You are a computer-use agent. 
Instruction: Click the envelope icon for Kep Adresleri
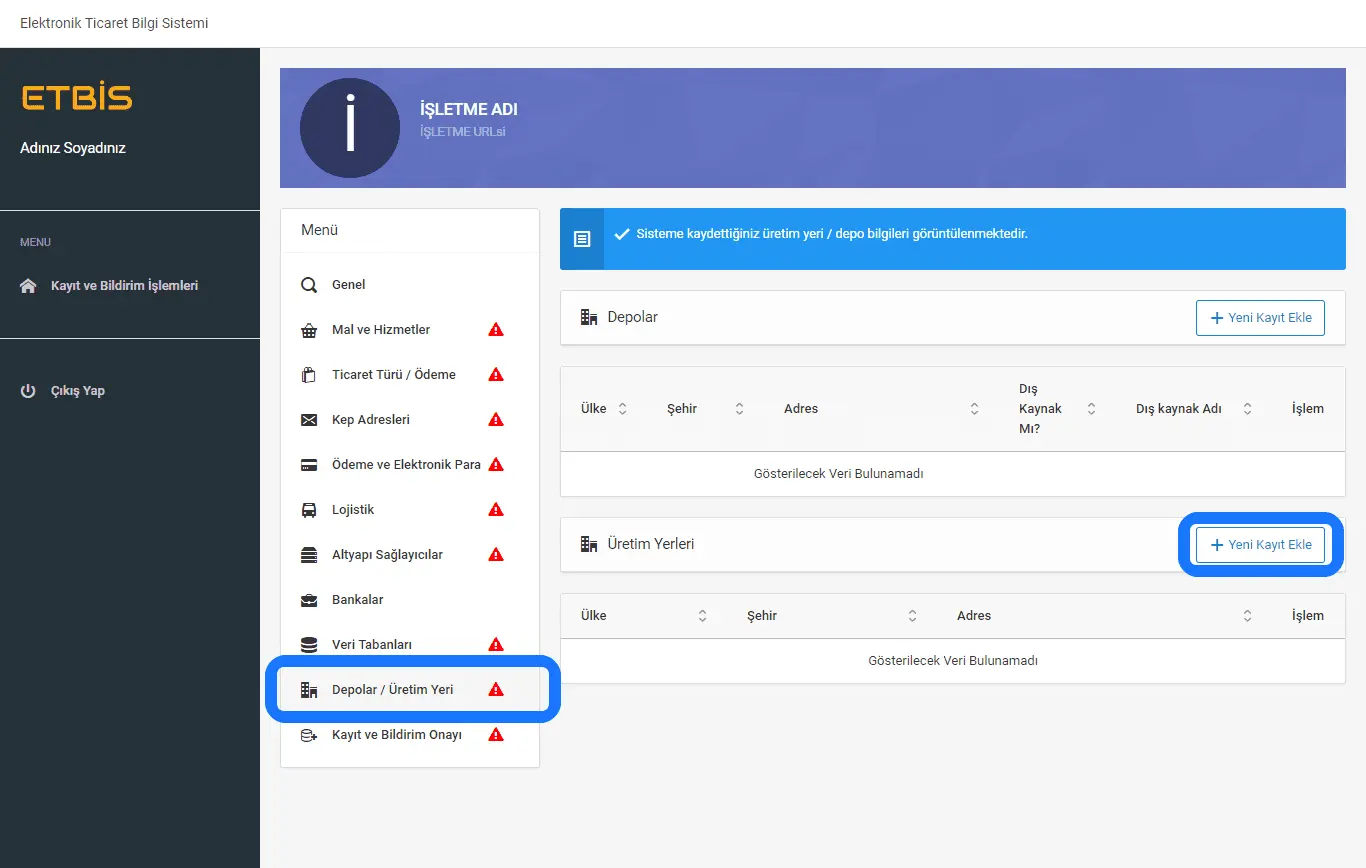pyautogui.click(x=309, y=420)
